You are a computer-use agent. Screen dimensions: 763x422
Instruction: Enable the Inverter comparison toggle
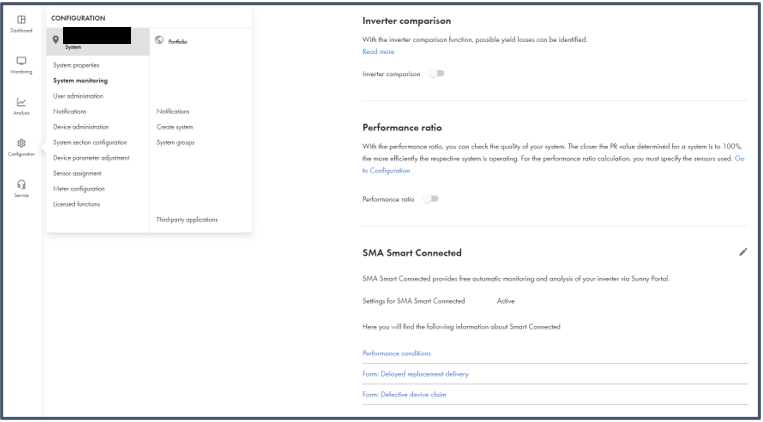436,73
